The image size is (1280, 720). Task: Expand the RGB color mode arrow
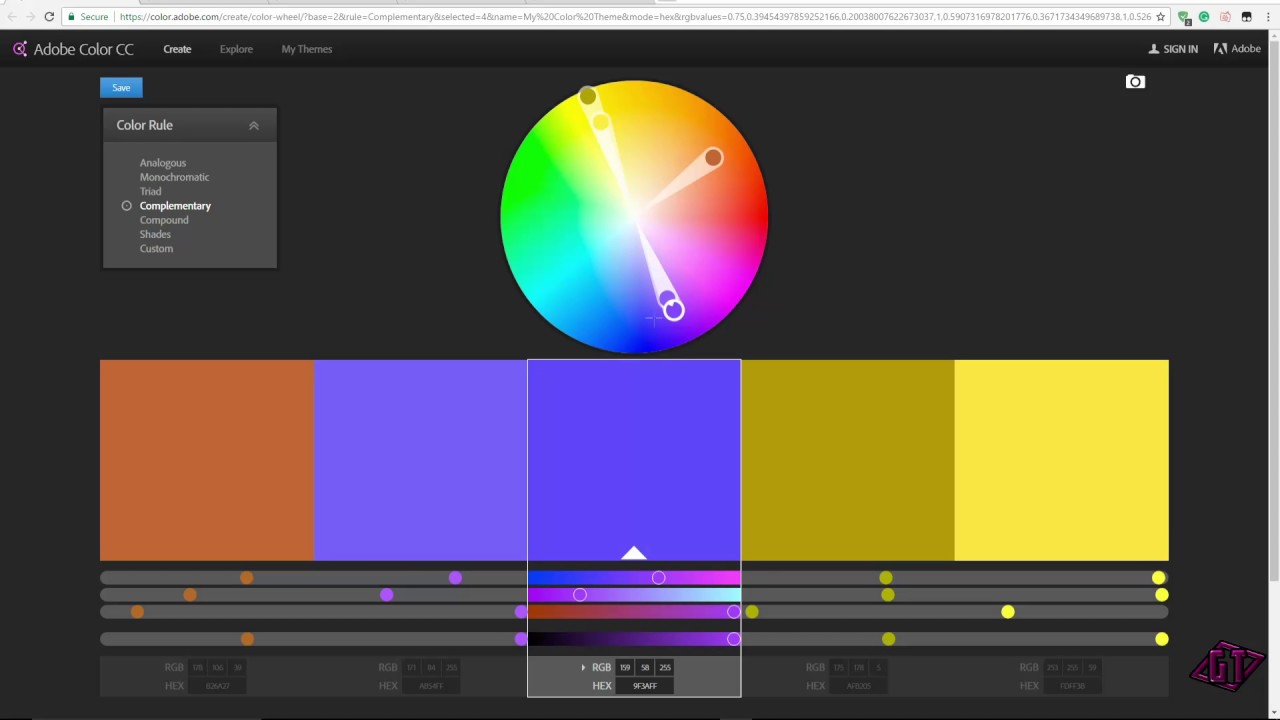(x=583, y=667)
